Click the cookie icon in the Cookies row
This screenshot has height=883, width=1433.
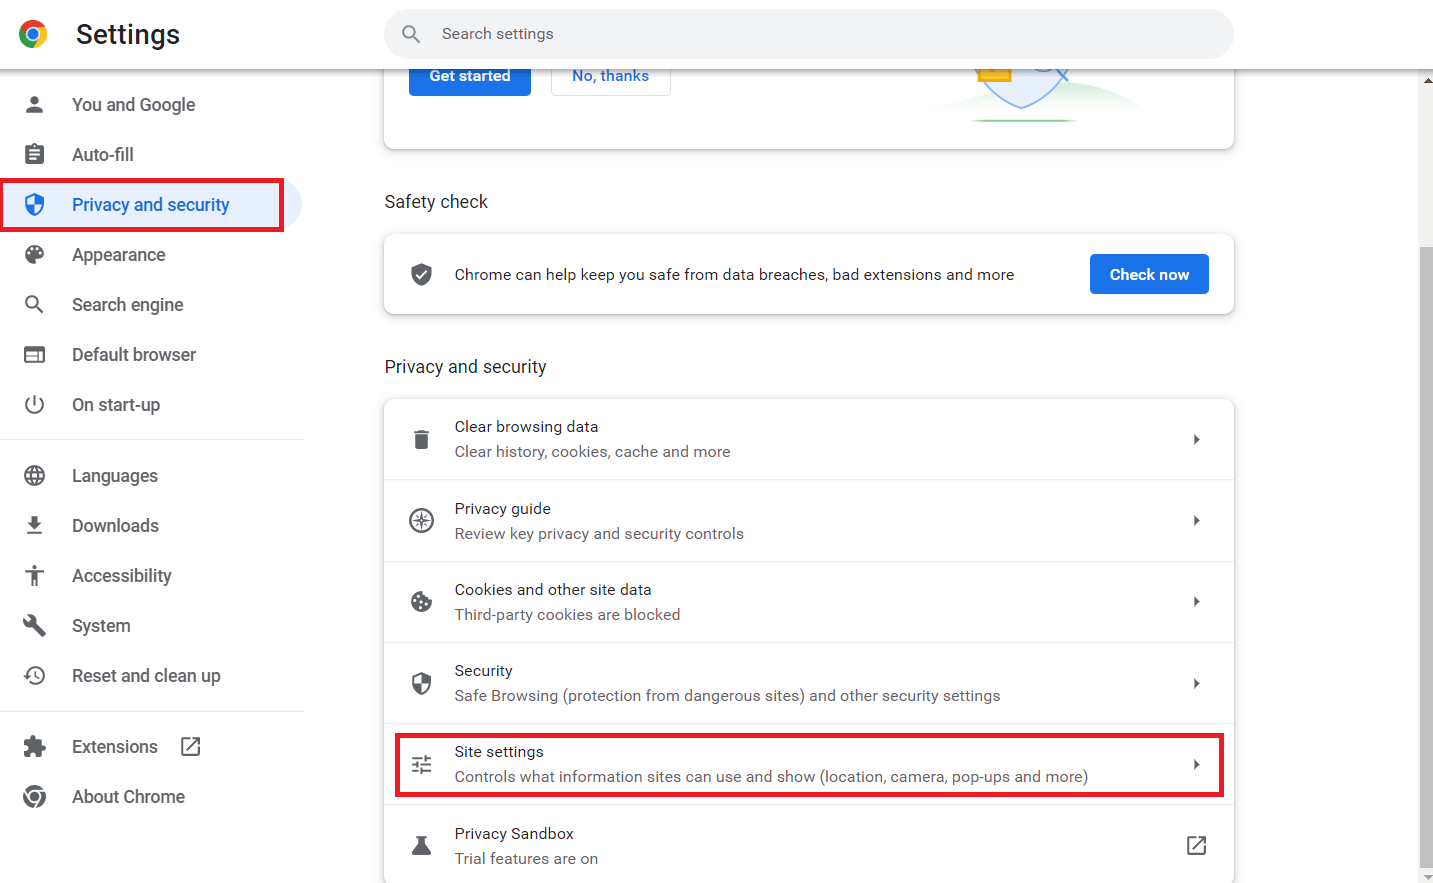421,602
